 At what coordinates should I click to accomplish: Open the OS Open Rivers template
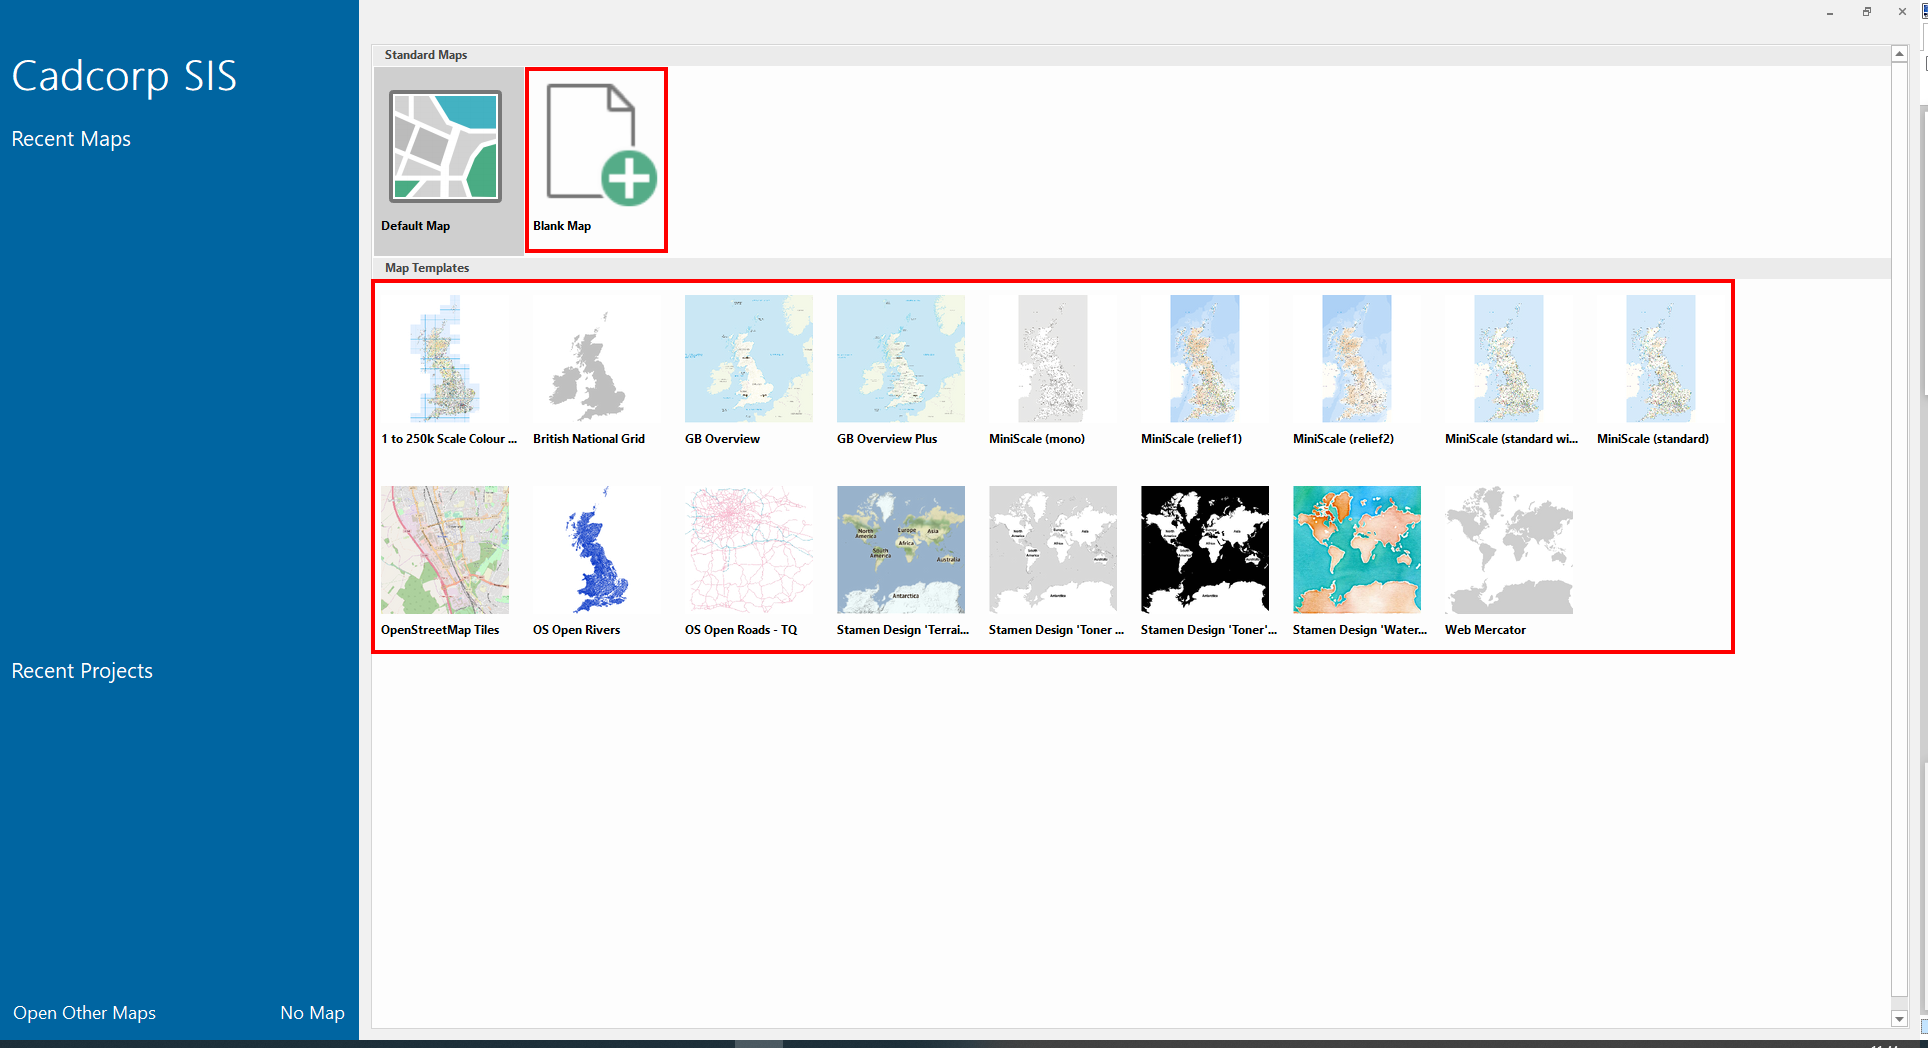[x=596, y=549]
